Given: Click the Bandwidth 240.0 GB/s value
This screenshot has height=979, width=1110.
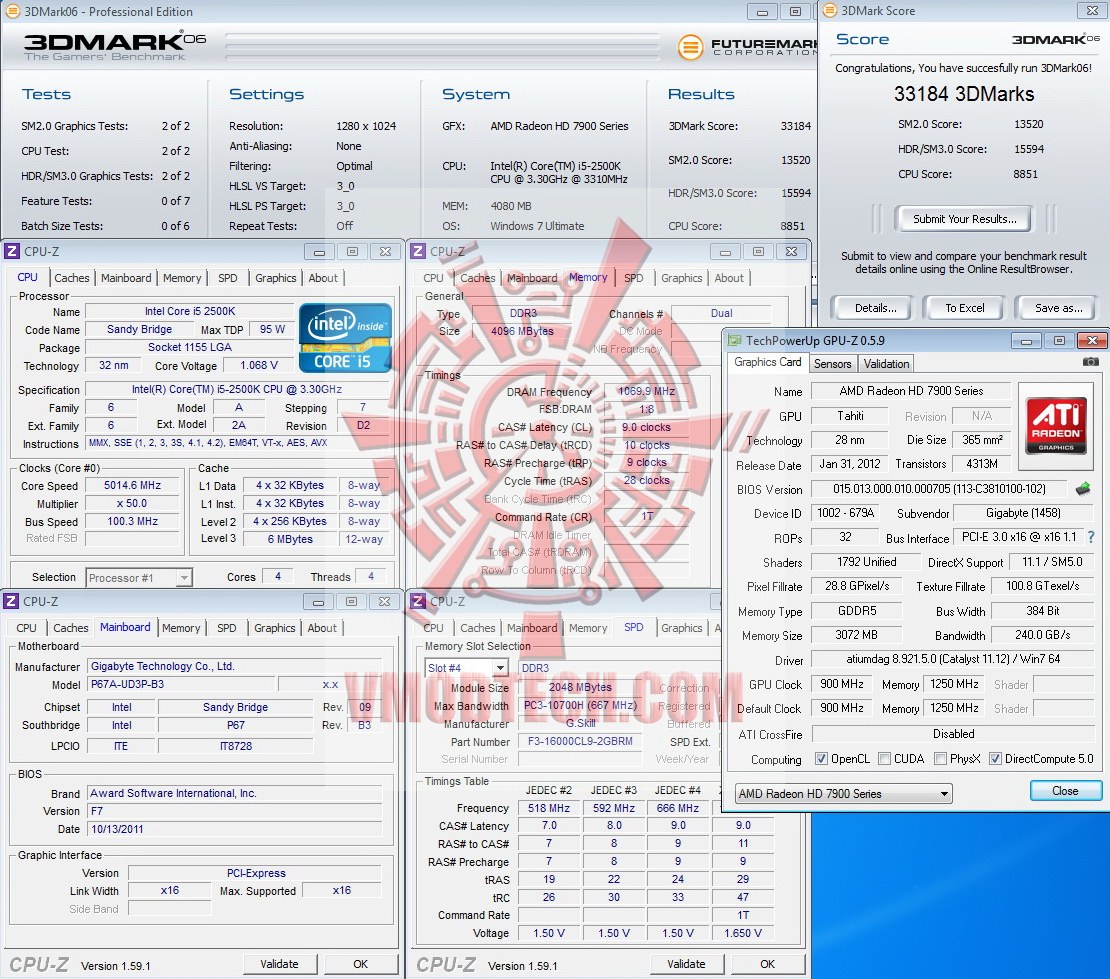Looking at the screenshot, I should 1043,635.
